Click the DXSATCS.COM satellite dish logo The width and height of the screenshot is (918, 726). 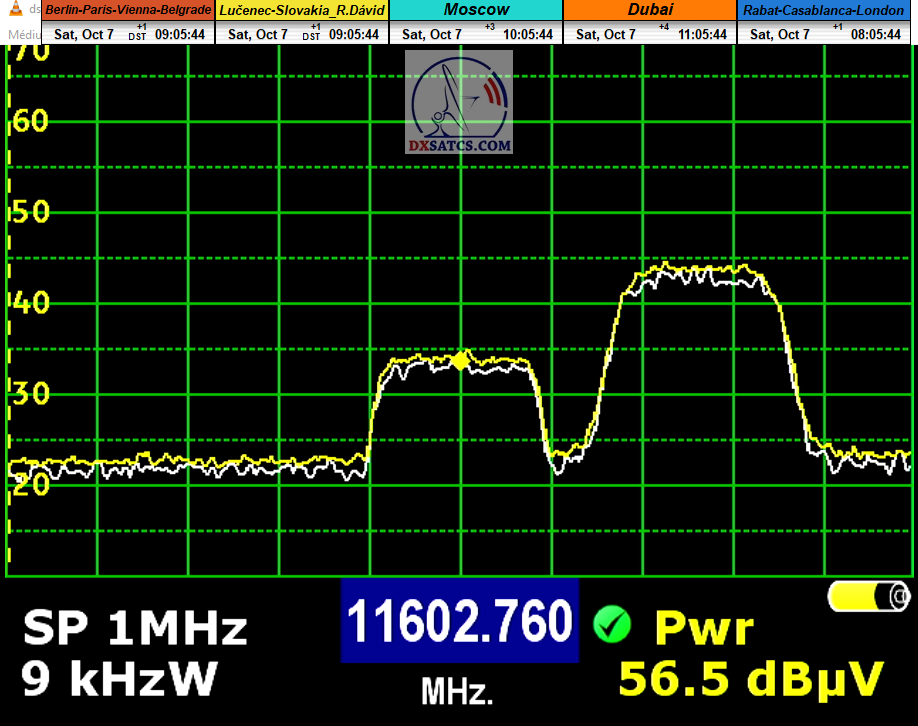pos(459,103)
